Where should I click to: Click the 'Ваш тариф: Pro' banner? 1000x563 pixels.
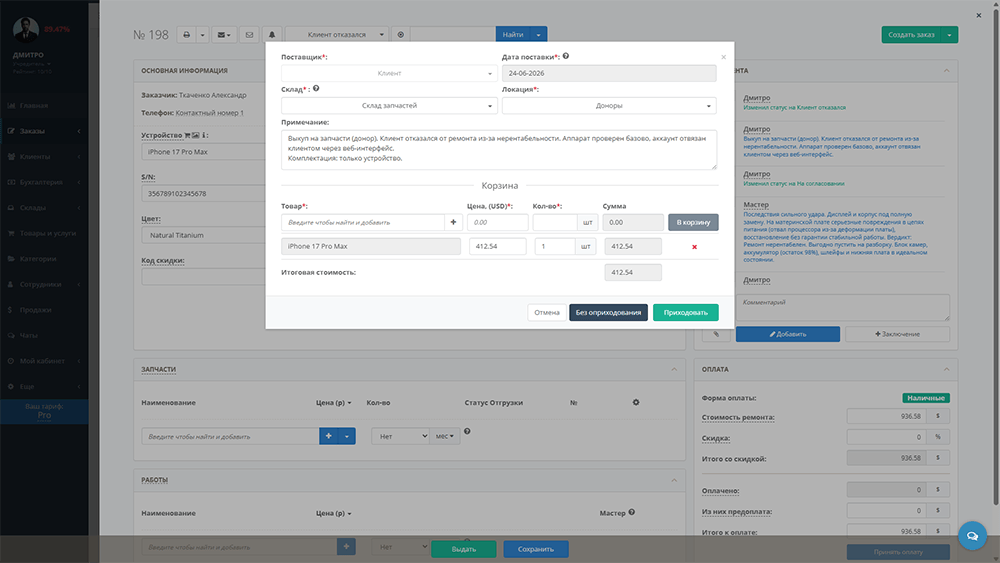point(44,411)
